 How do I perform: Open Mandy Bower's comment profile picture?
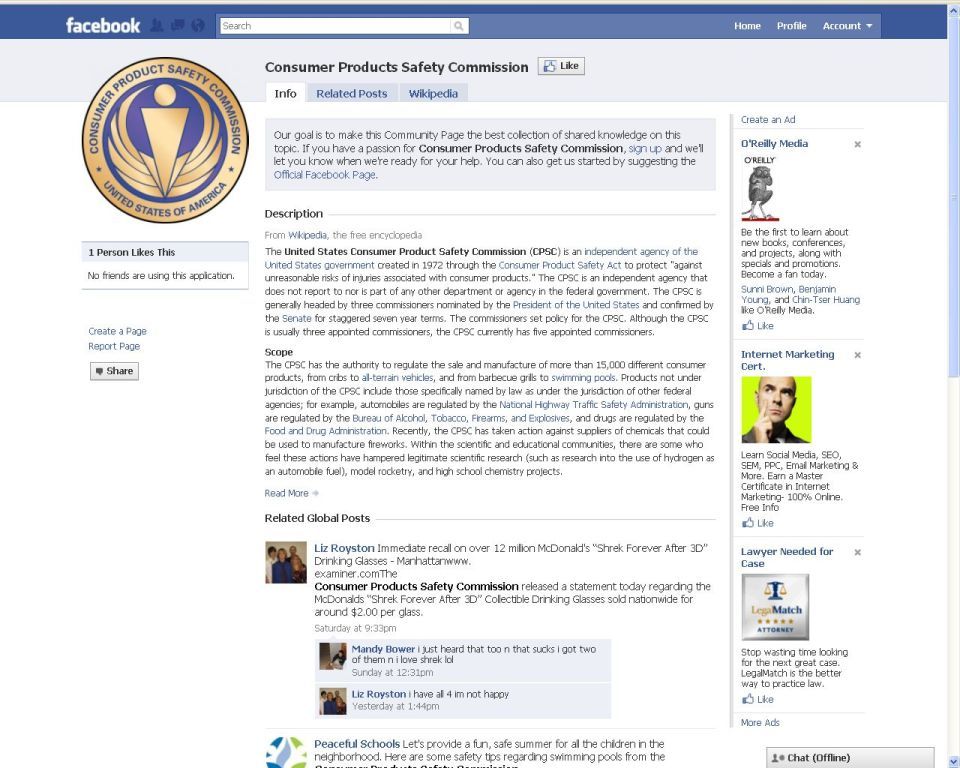[333, 657]
